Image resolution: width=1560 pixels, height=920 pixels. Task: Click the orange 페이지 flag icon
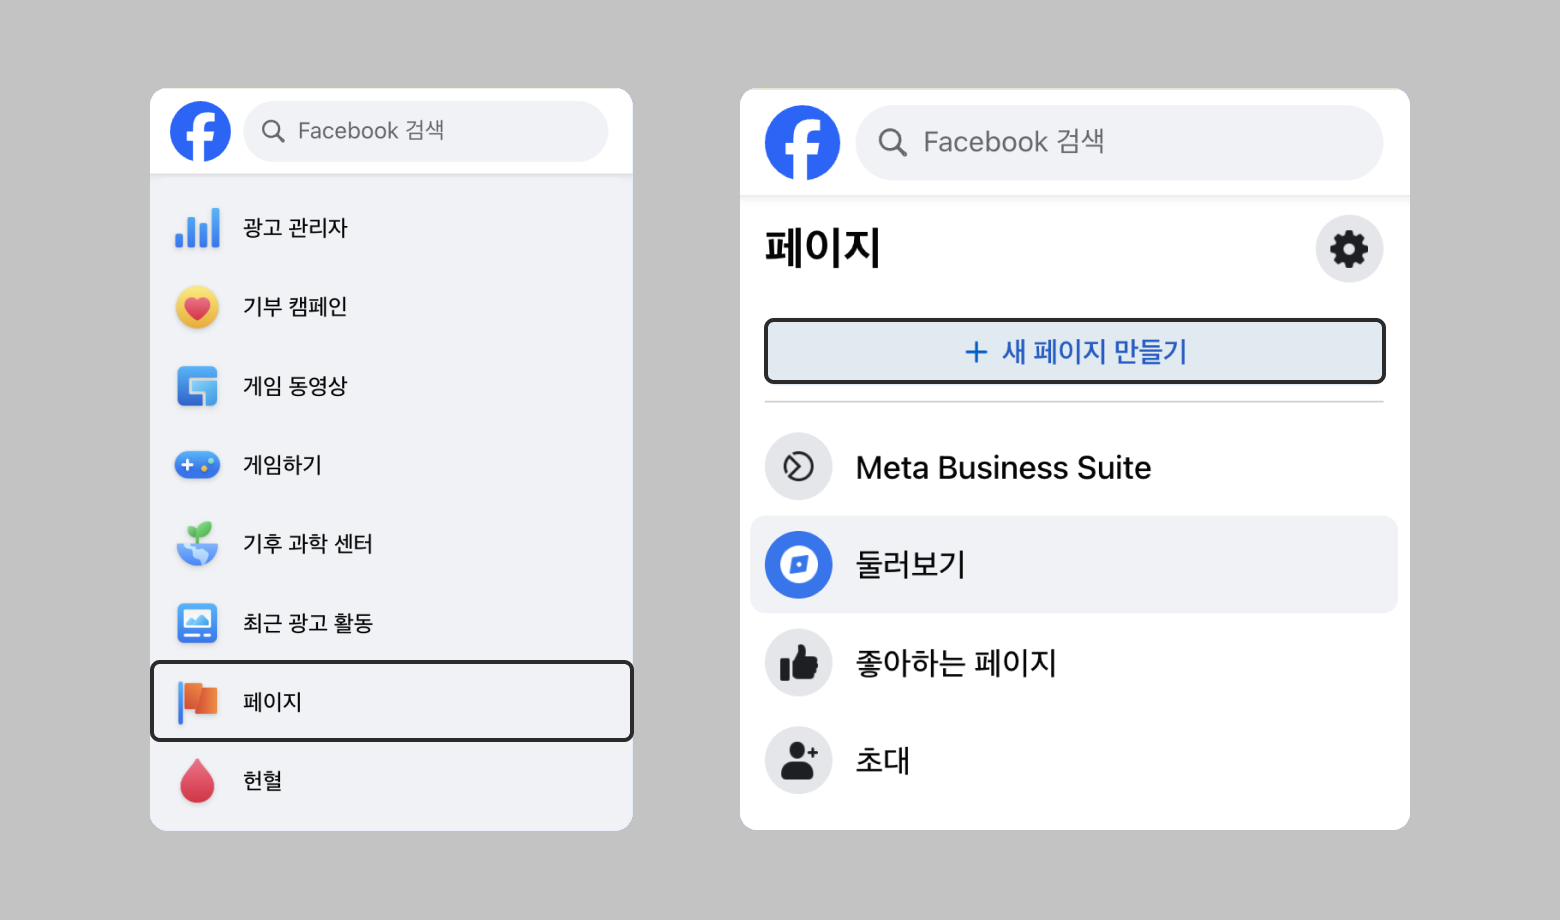tap(197, 702)
